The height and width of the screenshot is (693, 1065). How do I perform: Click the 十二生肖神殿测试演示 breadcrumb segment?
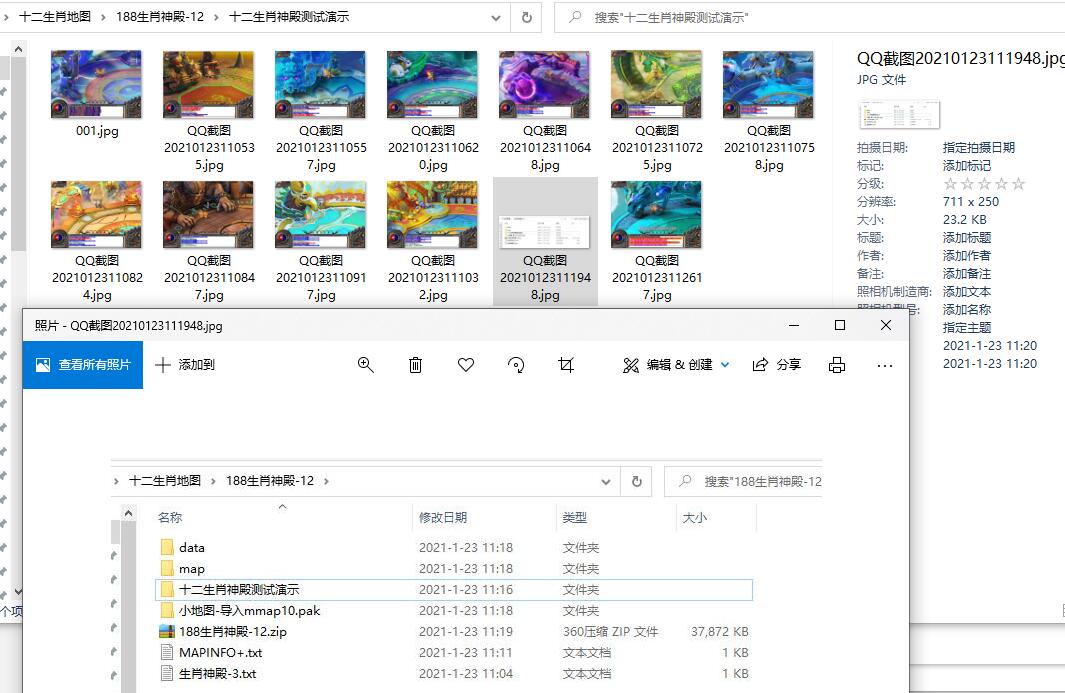point(289,17)
